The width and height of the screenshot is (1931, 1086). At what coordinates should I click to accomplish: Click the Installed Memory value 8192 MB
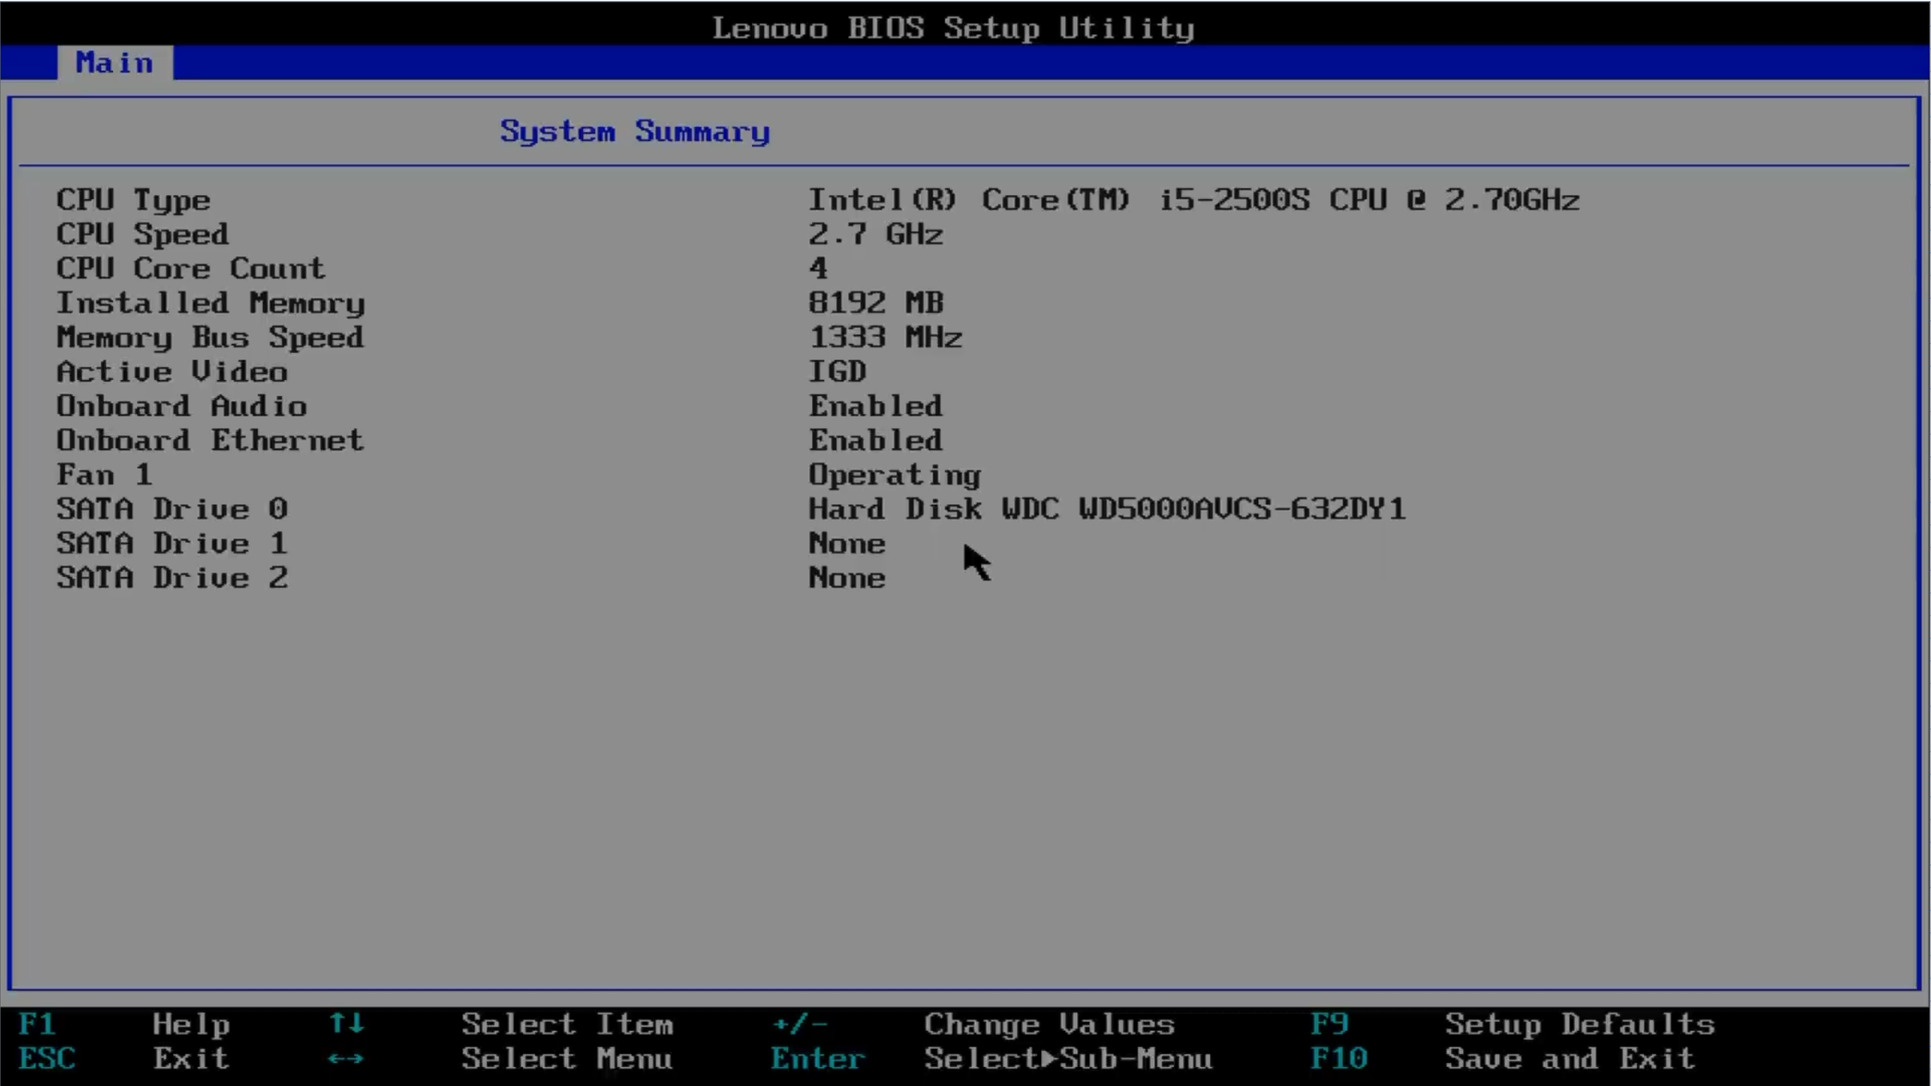(x=875, y=303)
